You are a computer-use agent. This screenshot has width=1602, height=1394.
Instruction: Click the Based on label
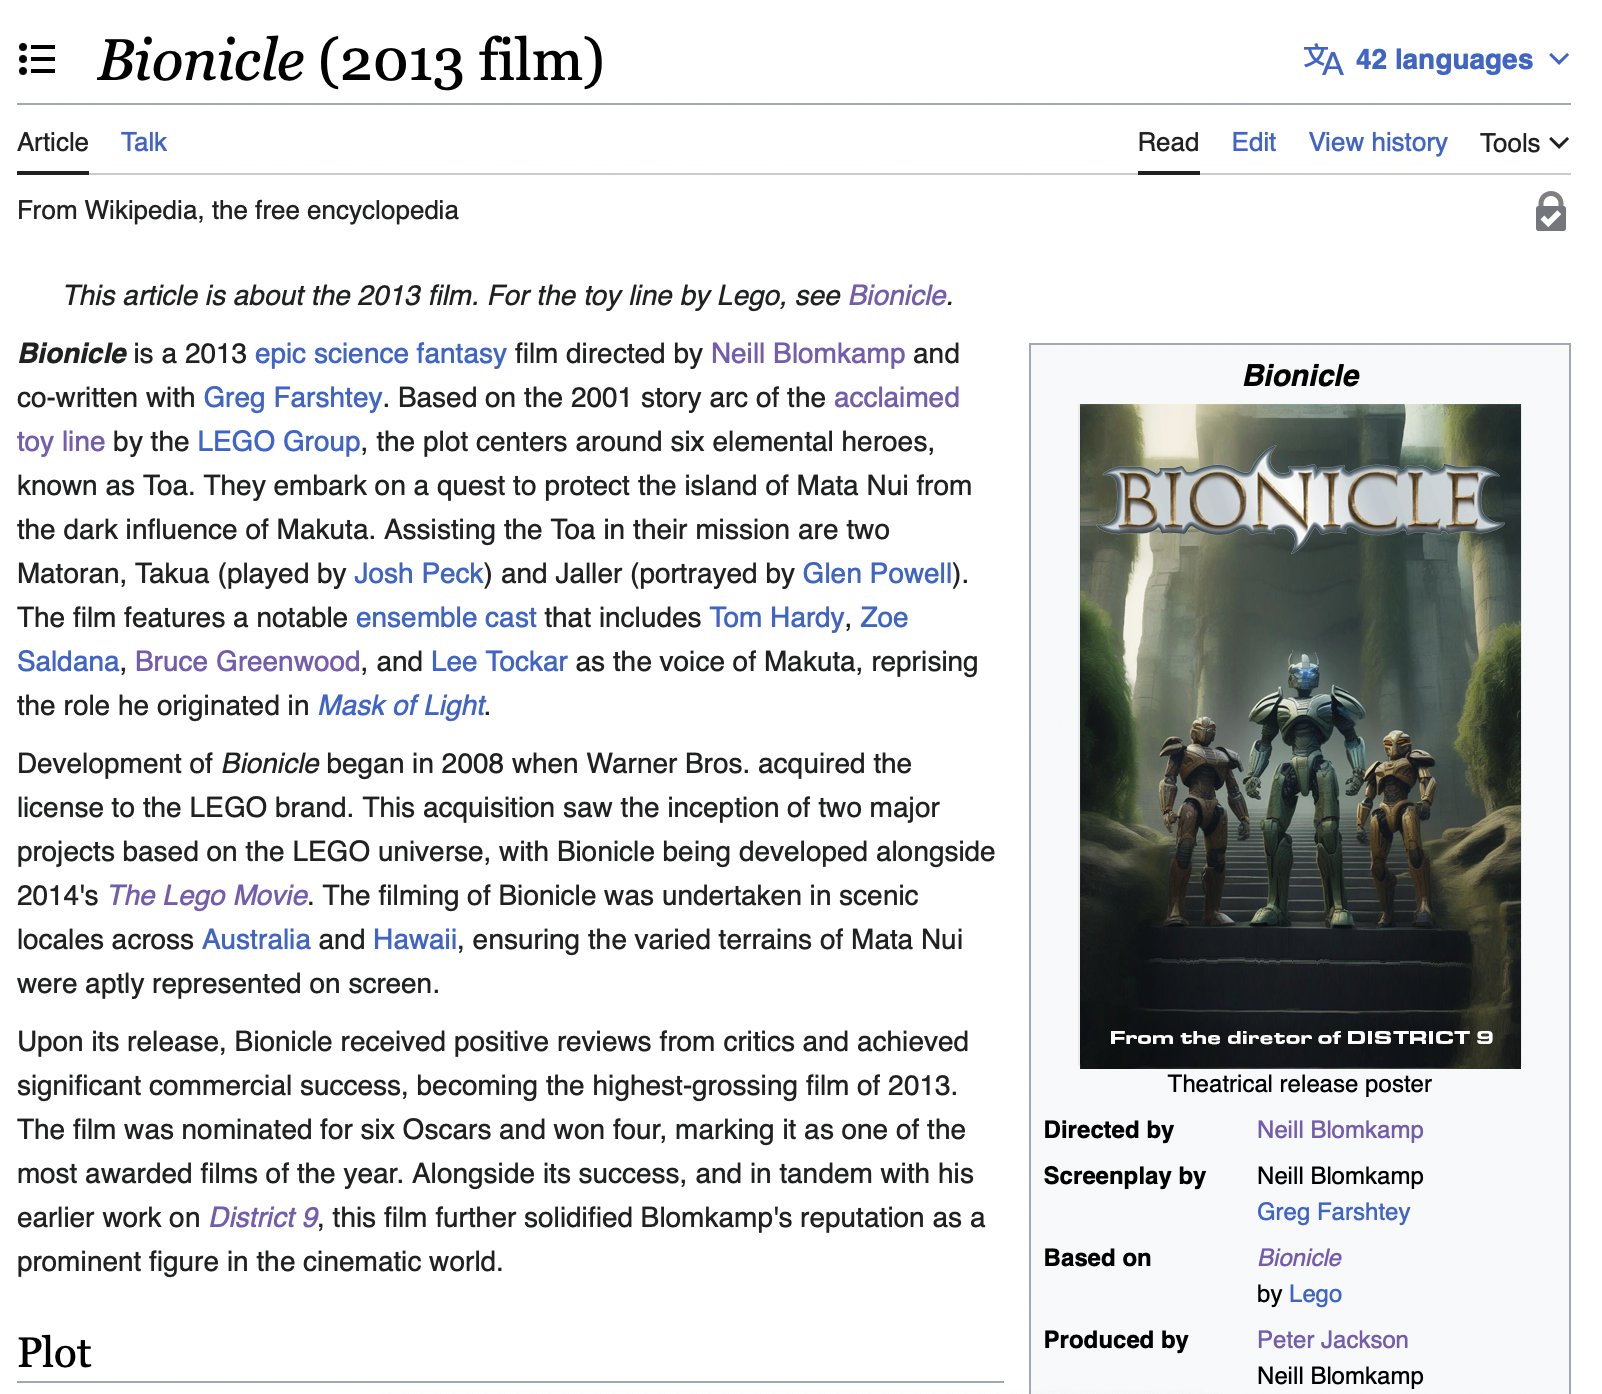click(1097, 1258)
